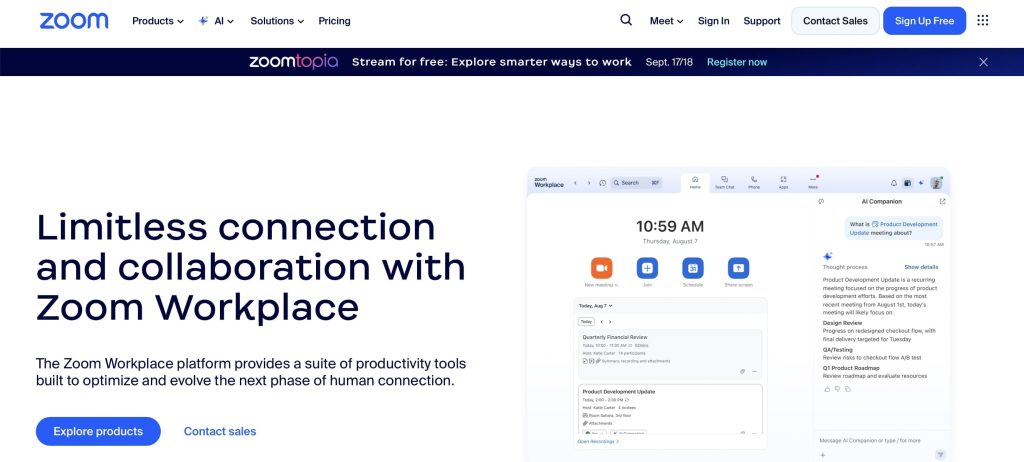Screen dimensions: 1024x462
Task: Switch to the Team Chat tab
Action: 724,183
